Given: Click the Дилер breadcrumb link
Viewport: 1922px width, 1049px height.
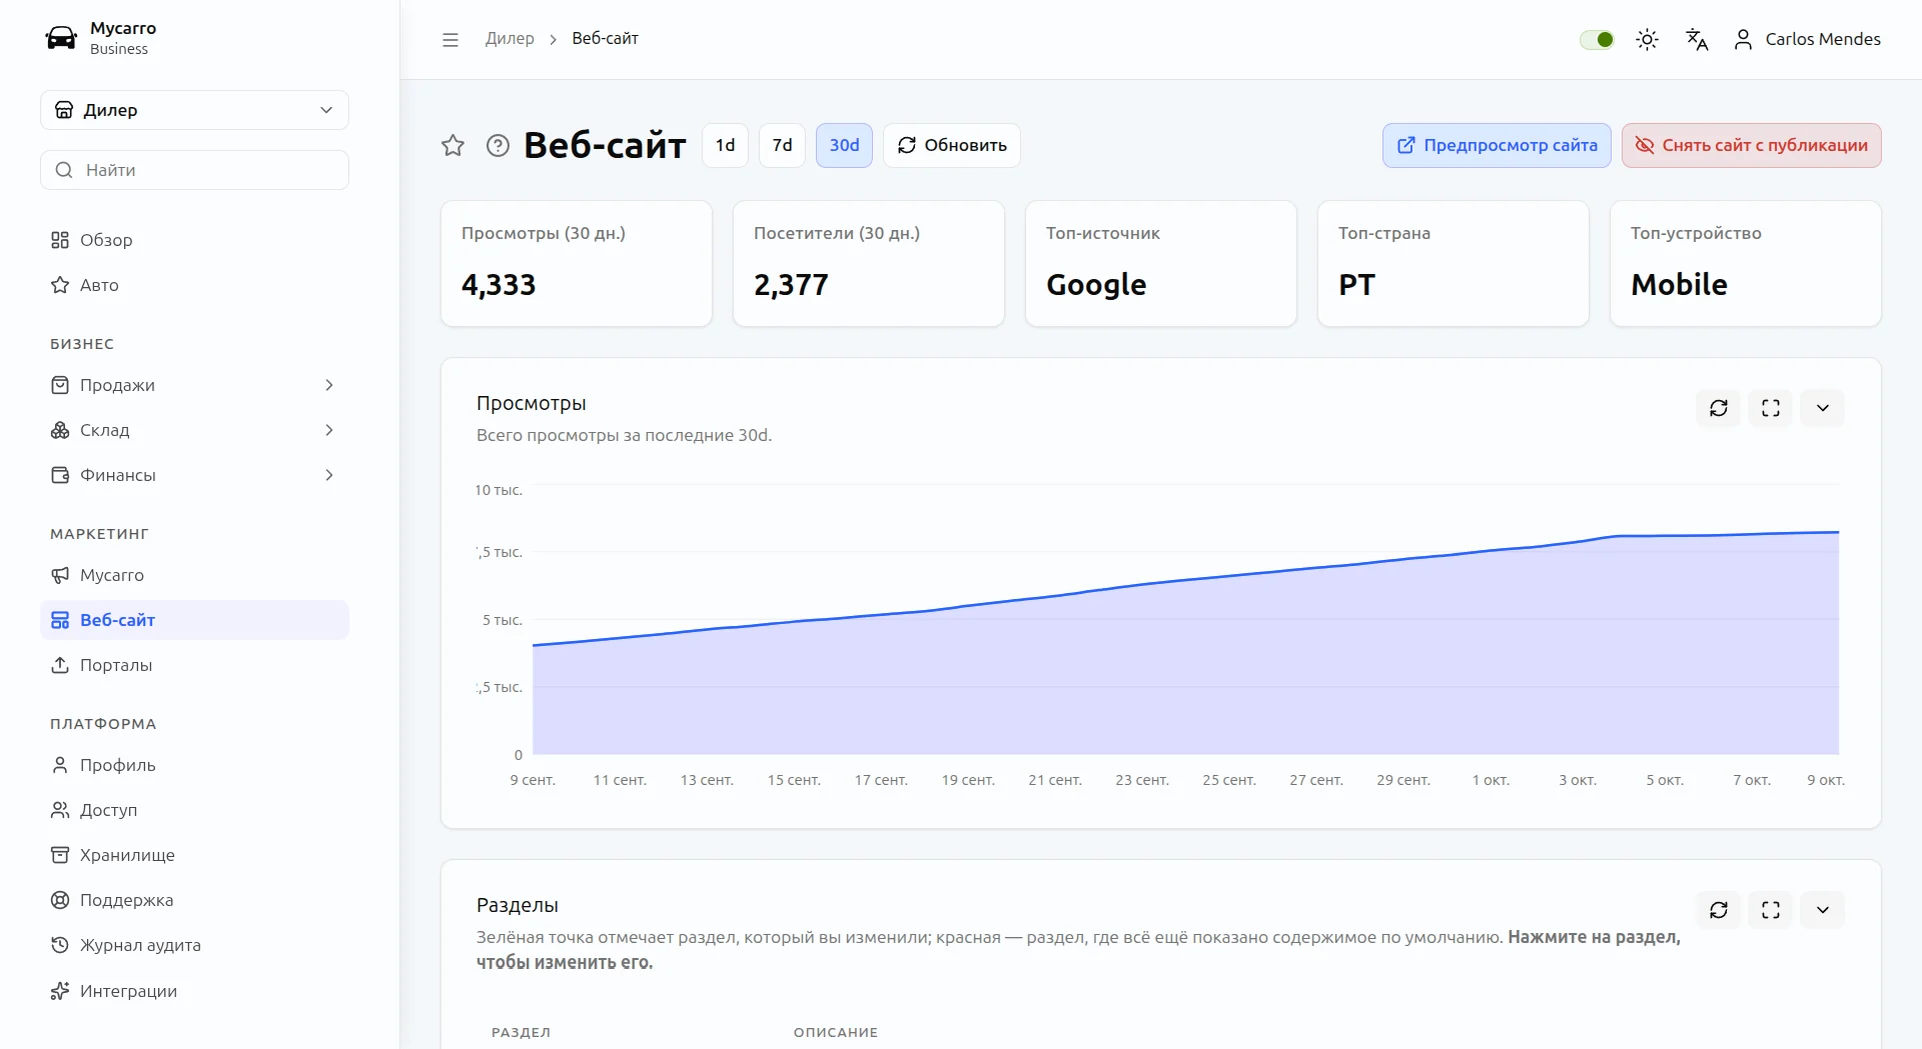Looking at the screenshot, I should coord(510,39).
